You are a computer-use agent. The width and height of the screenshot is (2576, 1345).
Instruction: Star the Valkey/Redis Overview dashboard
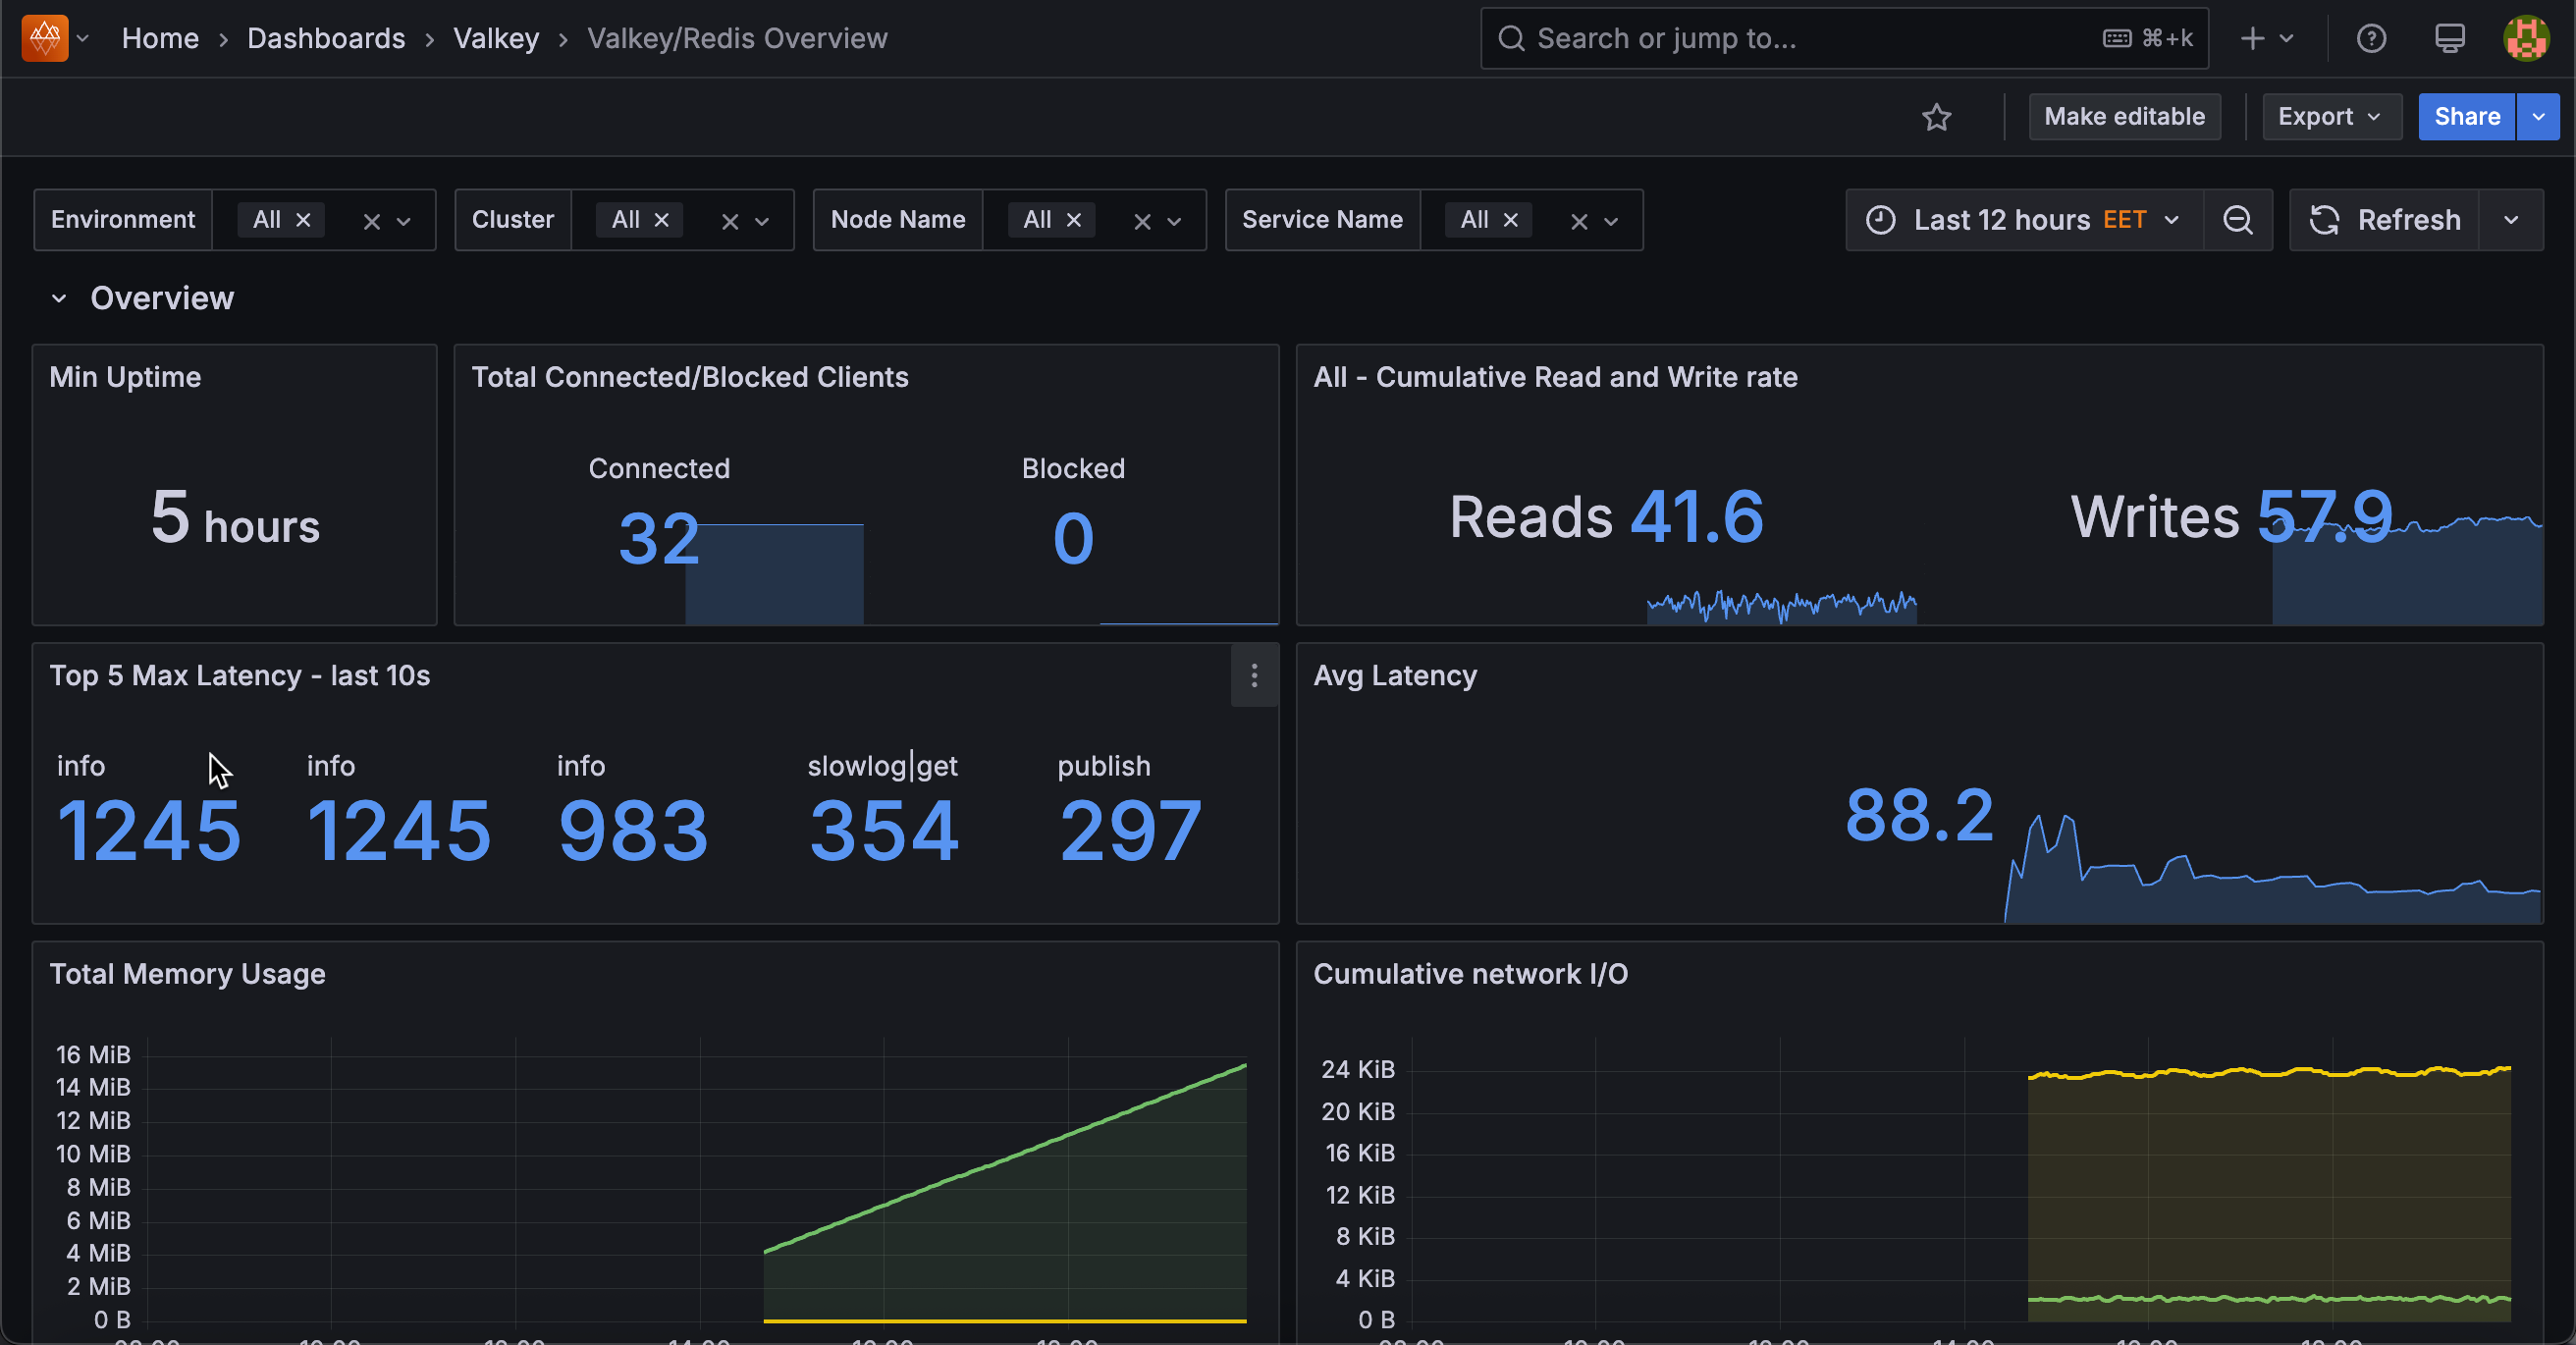(1937, 117)
